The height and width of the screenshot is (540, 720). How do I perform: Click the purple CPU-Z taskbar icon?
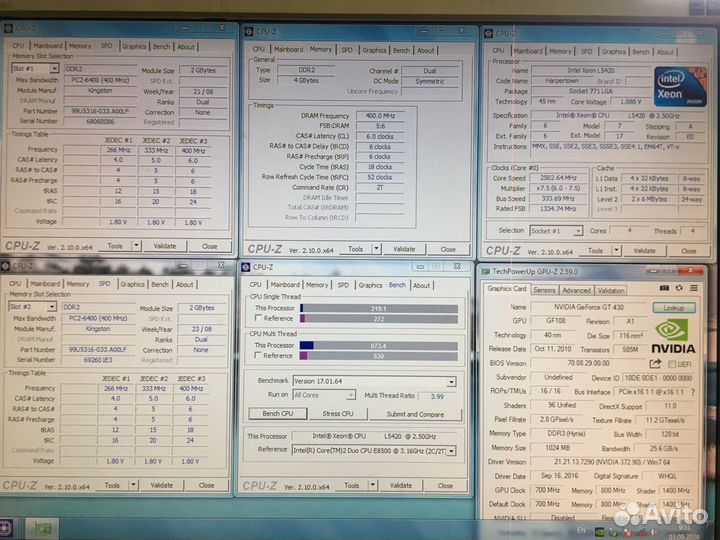click(x=6, y=529)
